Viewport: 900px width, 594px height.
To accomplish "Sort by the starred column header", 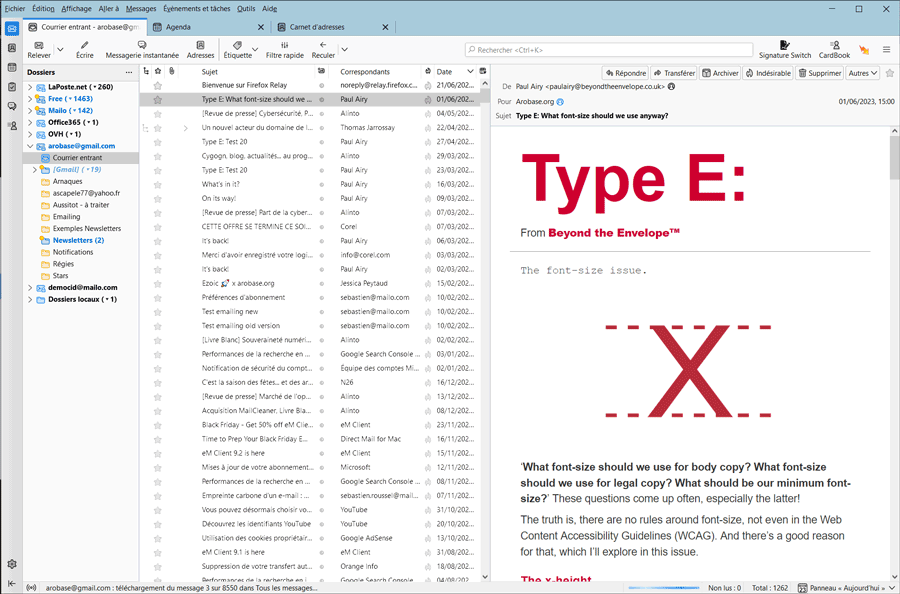I will click(158, 72).
